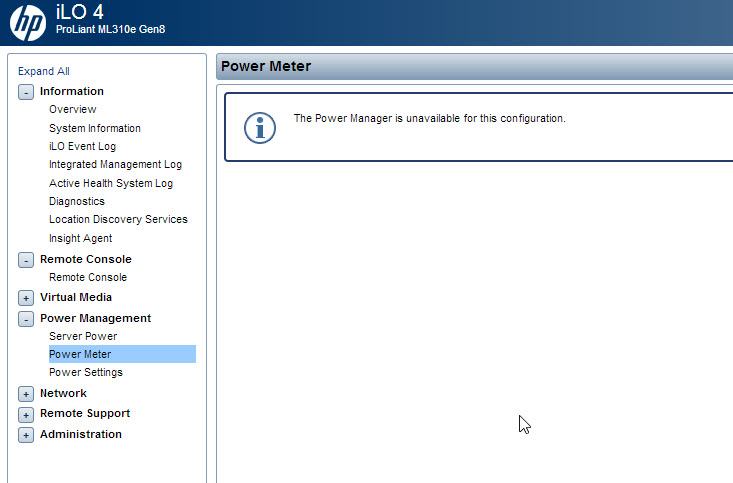This screenshot has height=483, width=733.
Task: Click the Power Meter page title
Action: click(266, 66)
